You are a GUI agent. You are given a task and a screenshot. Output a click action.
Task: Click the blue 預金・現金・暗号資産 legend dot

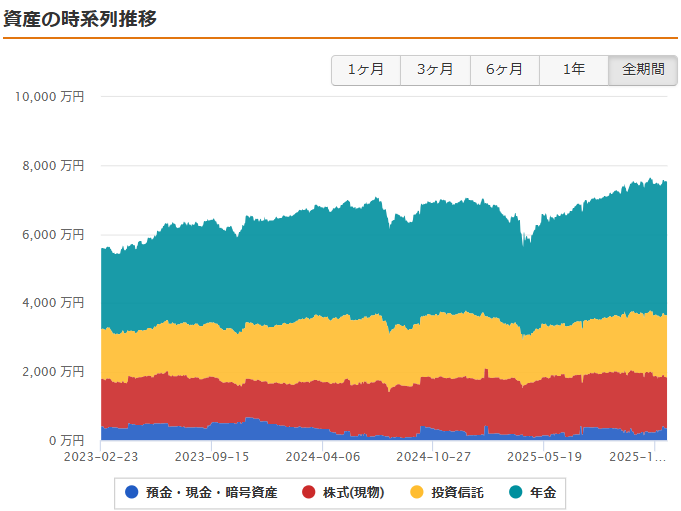pyautogui.click(x=131, y=492)
